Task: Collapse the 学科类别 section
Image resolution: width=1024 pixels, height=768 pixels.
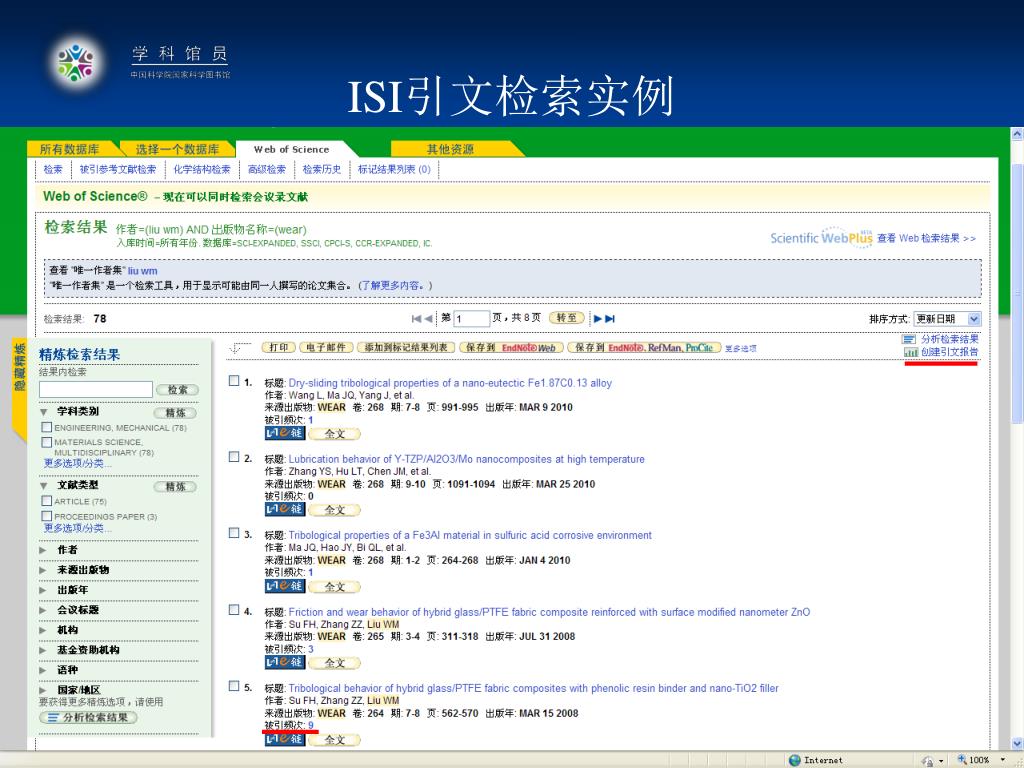Action: click(44, 412)
